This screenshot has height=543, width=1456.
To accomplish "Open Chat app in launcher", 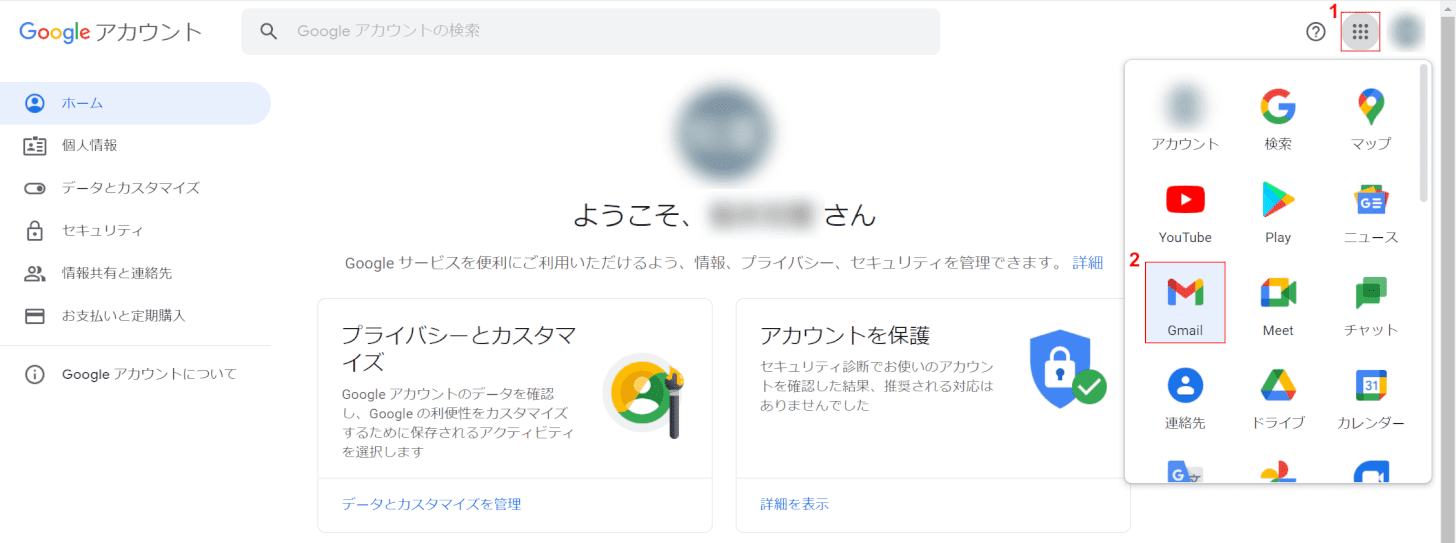I will [x=1371, y=303].
